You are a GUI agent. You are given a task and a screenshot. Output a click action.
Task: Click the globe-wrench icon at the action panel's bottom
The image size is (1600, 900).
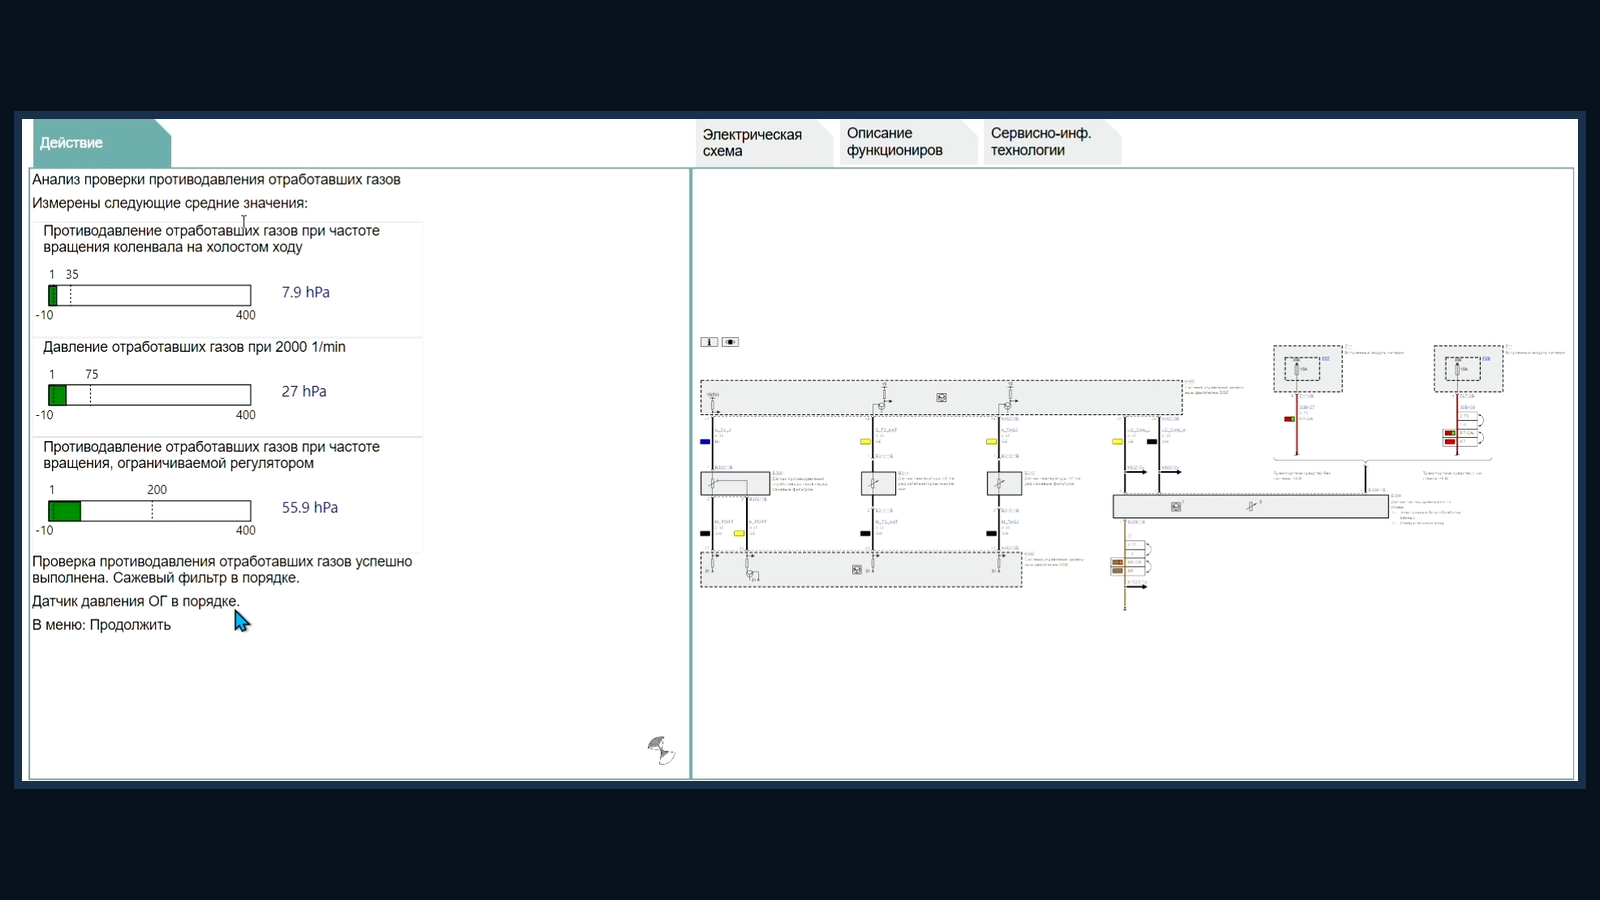click(660, 750)
